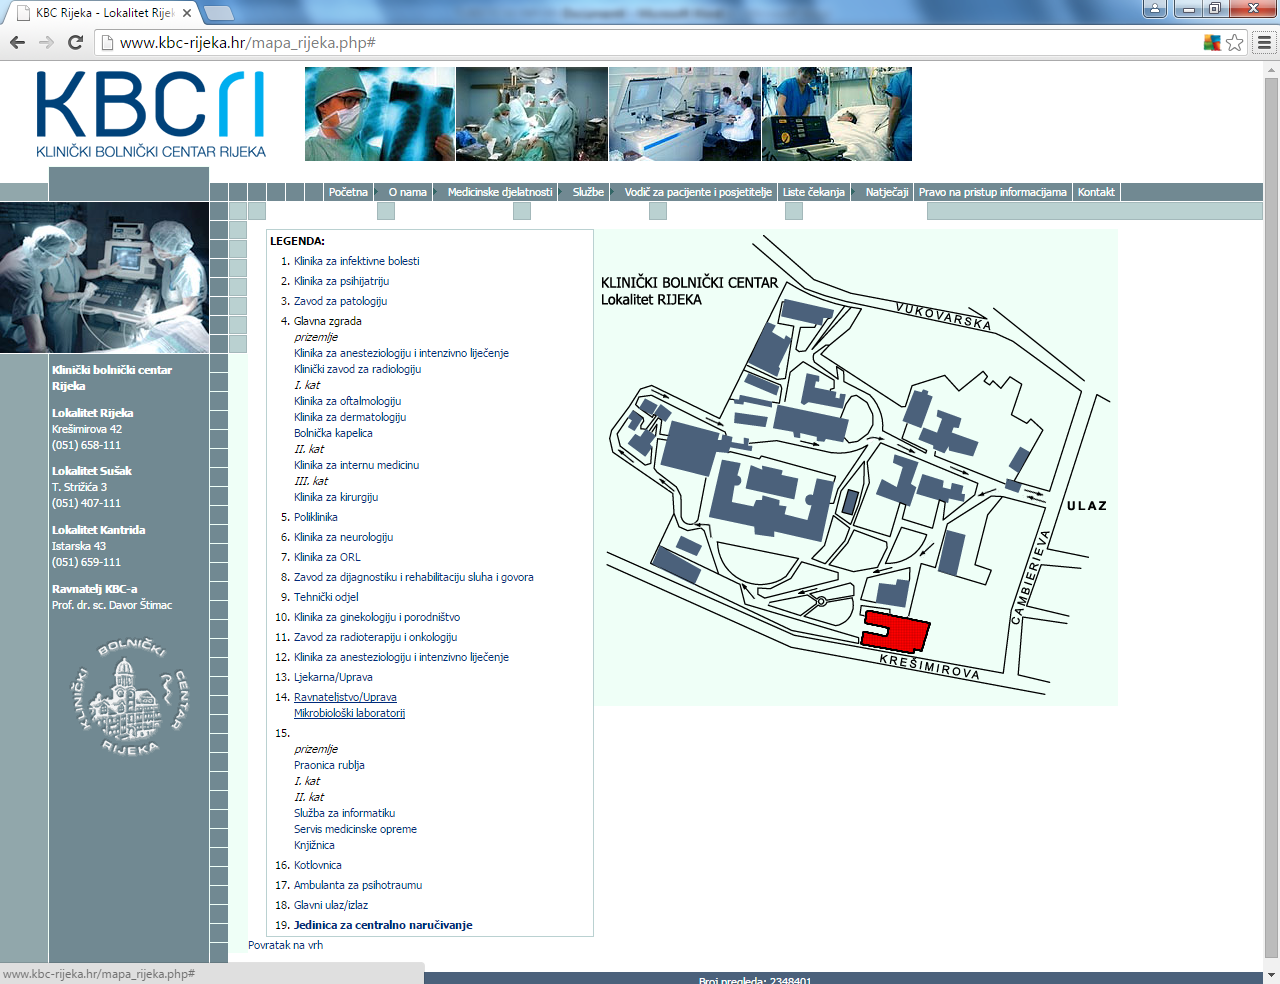Select Glavna zgrada in legend
The width and height of the screenshot is (1280, 984).
click(328, 321)
